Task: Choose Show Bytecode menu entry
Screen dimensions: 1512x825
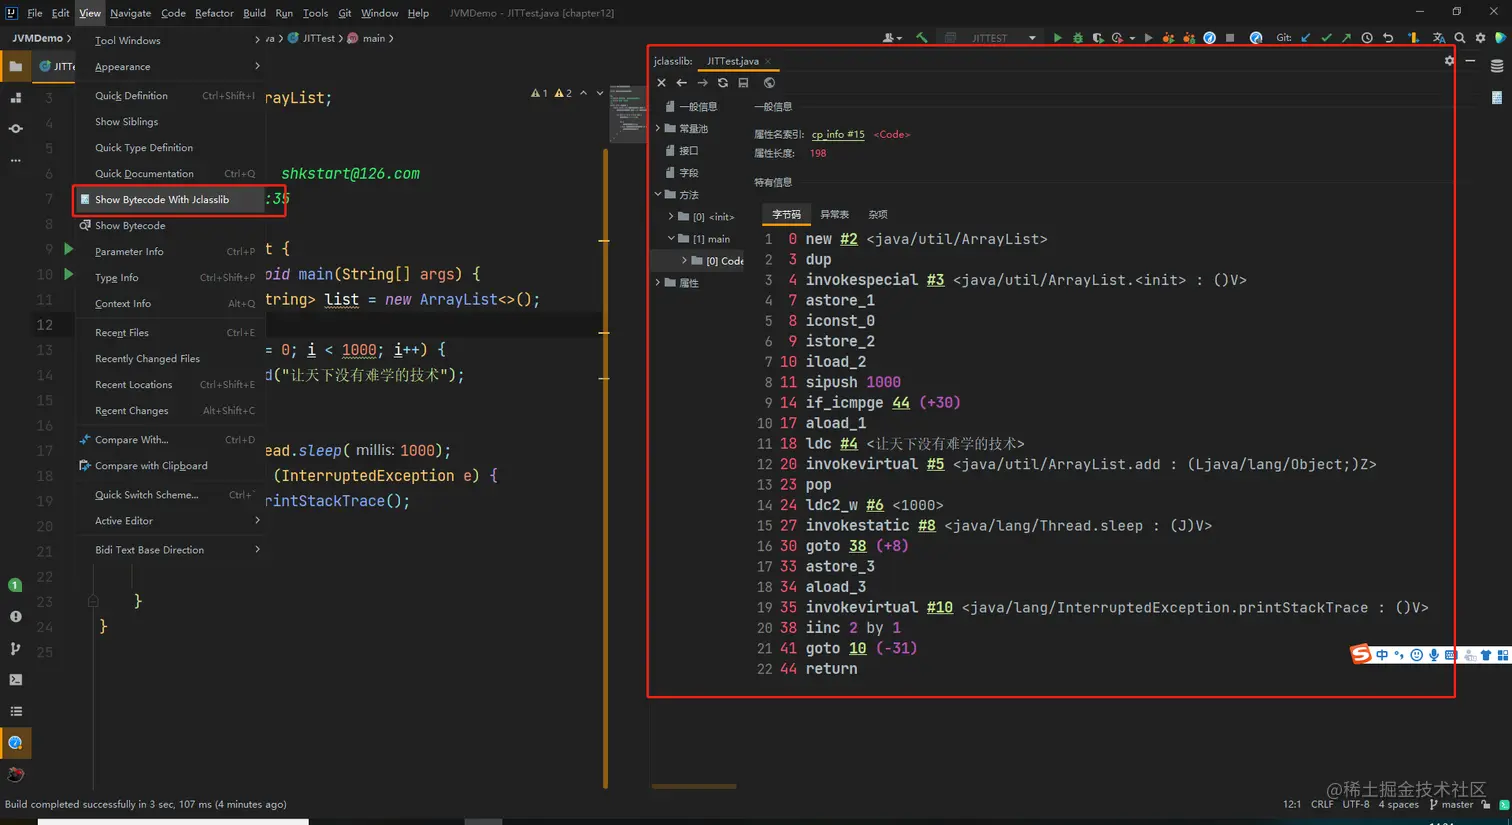Action: (x=171, y=226)
